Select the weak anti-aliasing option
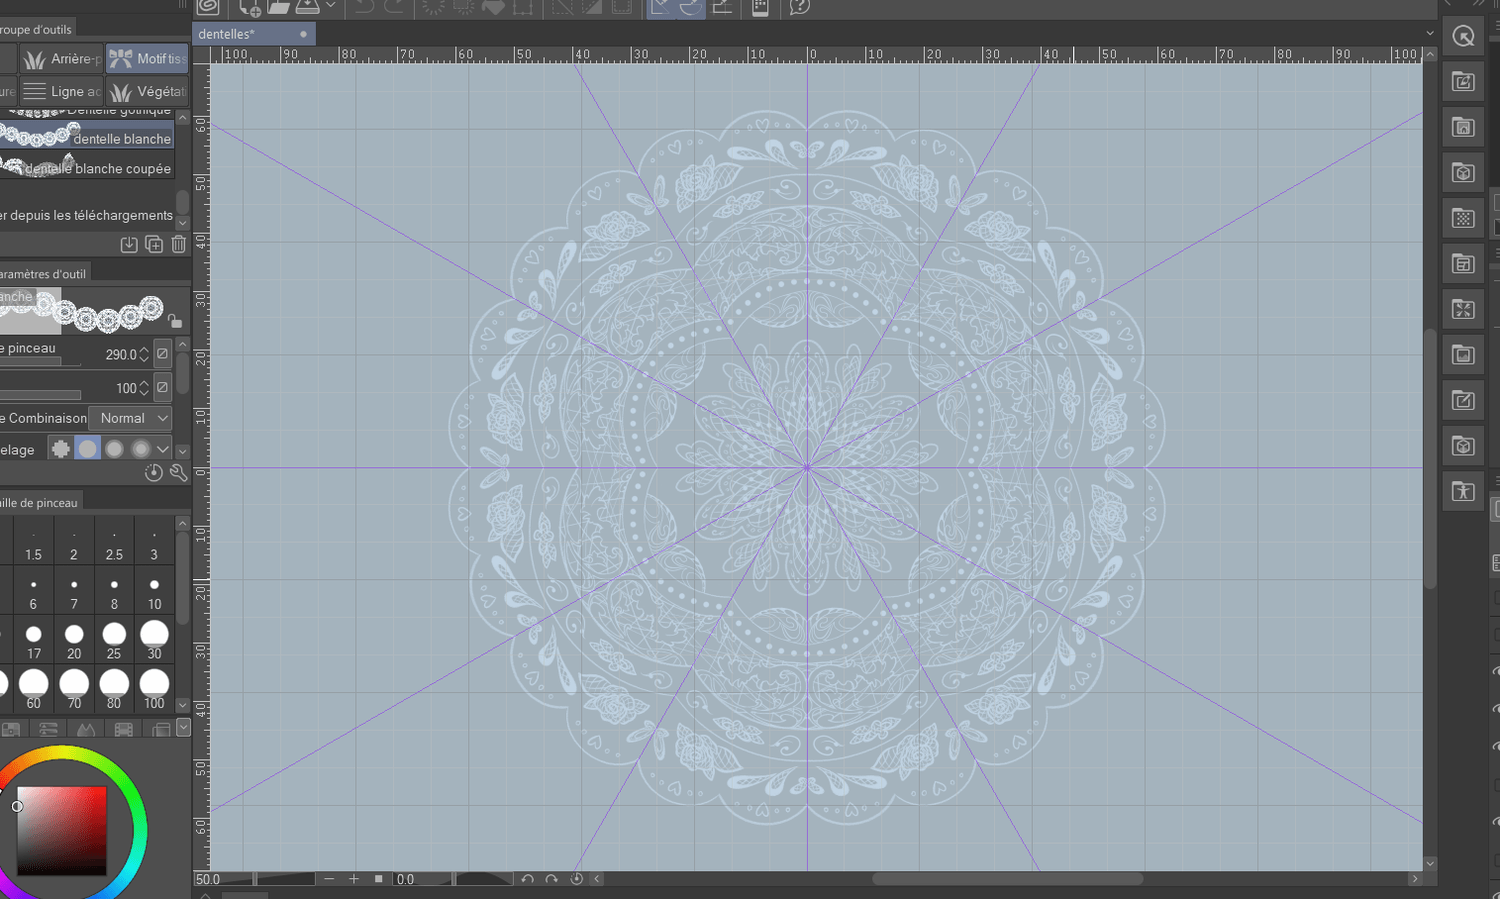The image size is (1500, 899). point(88,449)
